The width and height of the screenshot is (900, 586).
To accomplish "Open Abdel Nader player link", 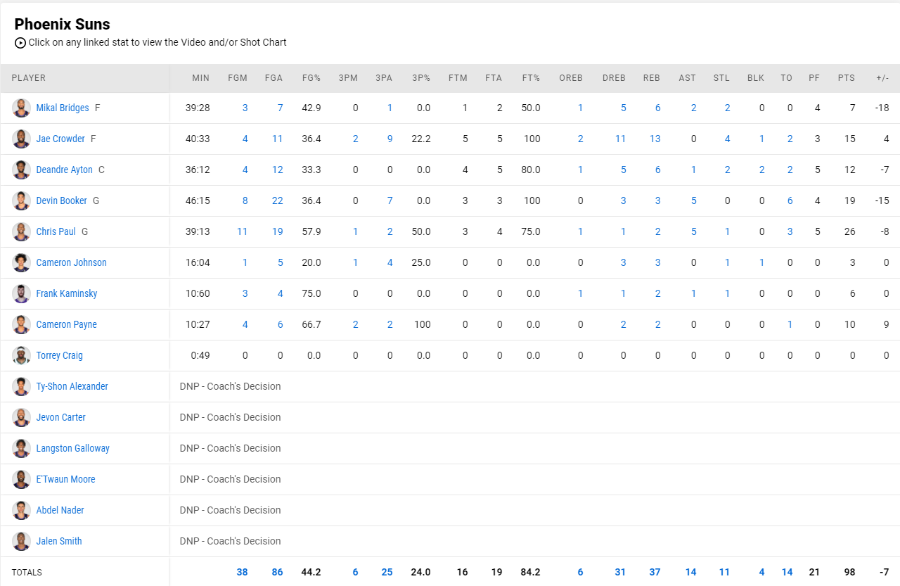I will coord(60,511).
